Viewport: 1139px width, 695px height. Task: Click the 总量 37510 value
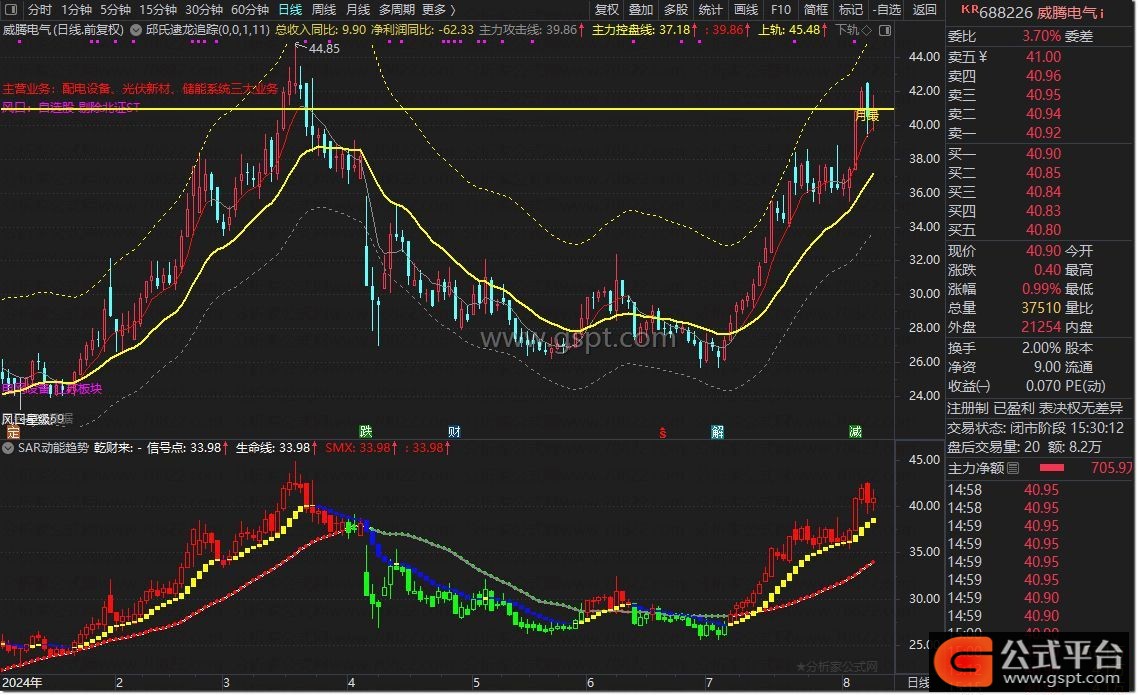[1041, 308]
